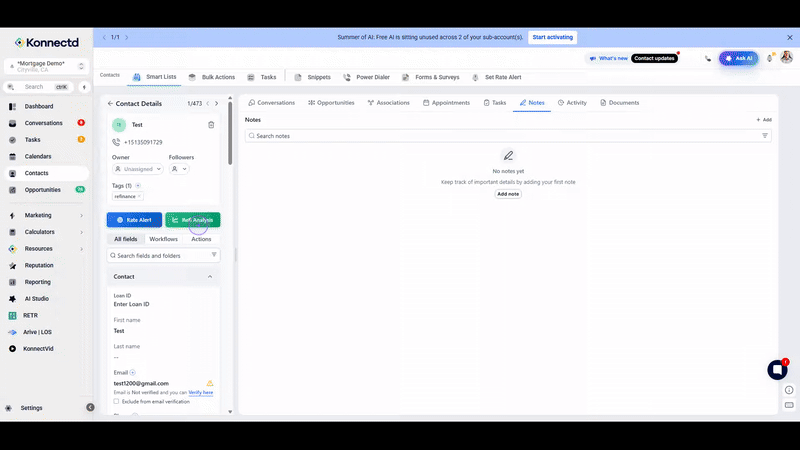800x450 pixels.
Task: Switch to the Opportunities tab
Action: 331,103
